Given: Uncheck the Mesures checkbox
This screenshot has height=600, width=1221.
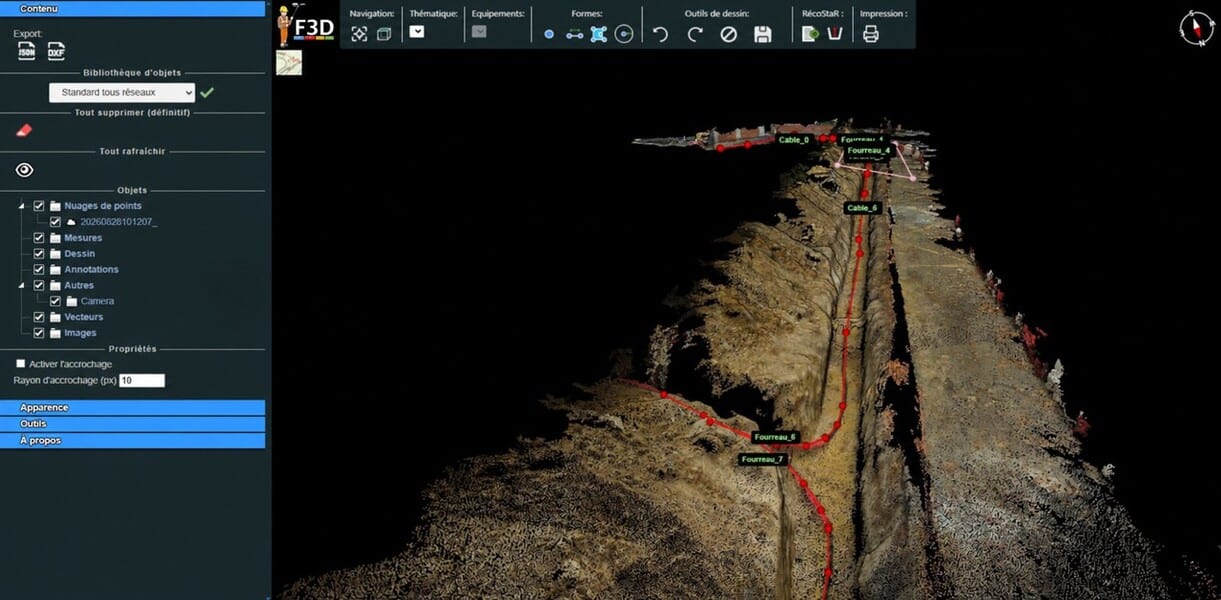Looking at the screenshot, I should point(39,238).
